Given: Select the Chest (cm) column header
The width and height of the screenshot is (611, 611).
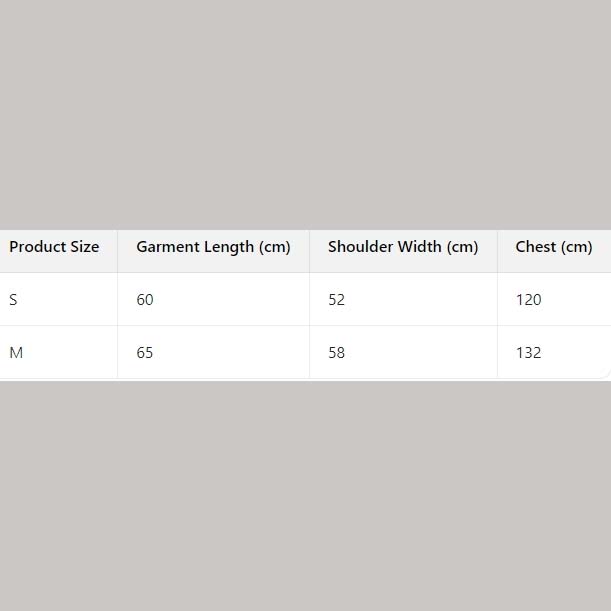Looking at the screenshot, I should (553, 247).
